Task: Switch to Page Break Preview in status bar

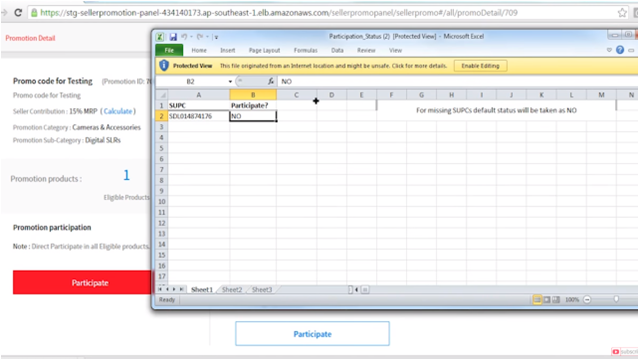Action: click(556, 300)
